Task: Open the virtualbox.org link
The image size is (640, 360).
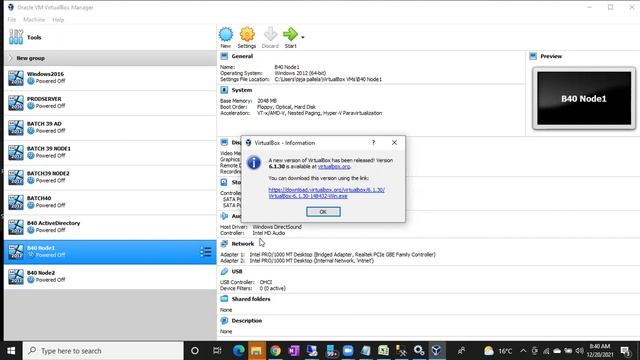Action: tap(334, 167)
